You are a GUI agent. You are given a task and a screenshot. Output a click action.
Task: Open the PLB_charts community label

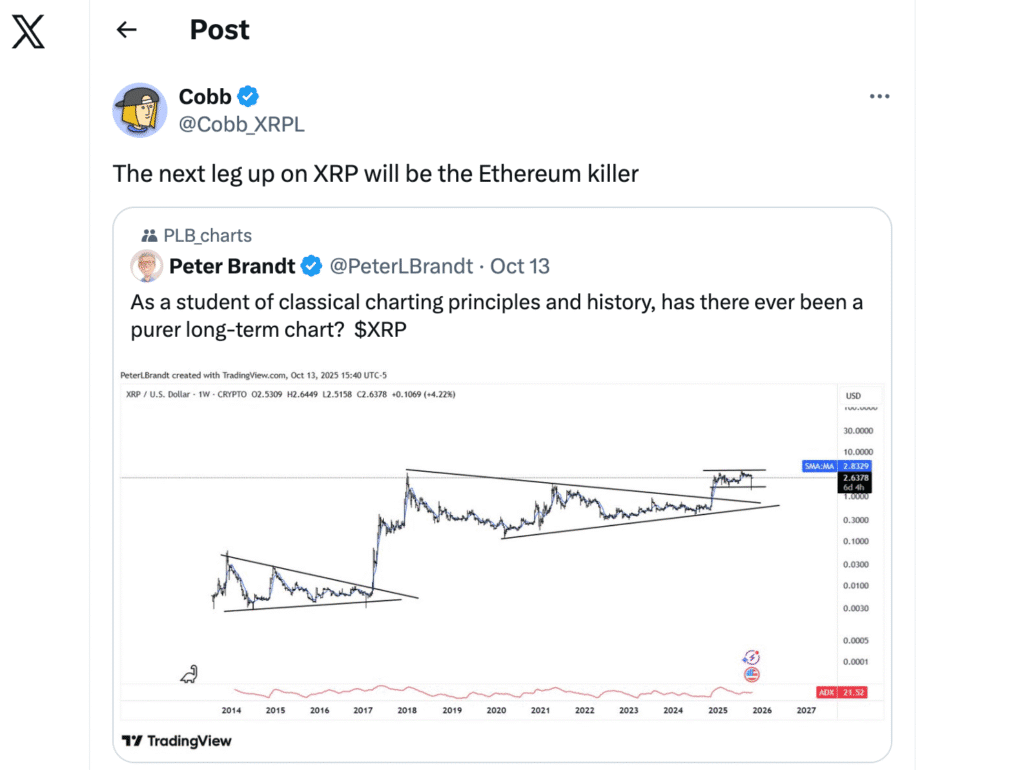210,236
